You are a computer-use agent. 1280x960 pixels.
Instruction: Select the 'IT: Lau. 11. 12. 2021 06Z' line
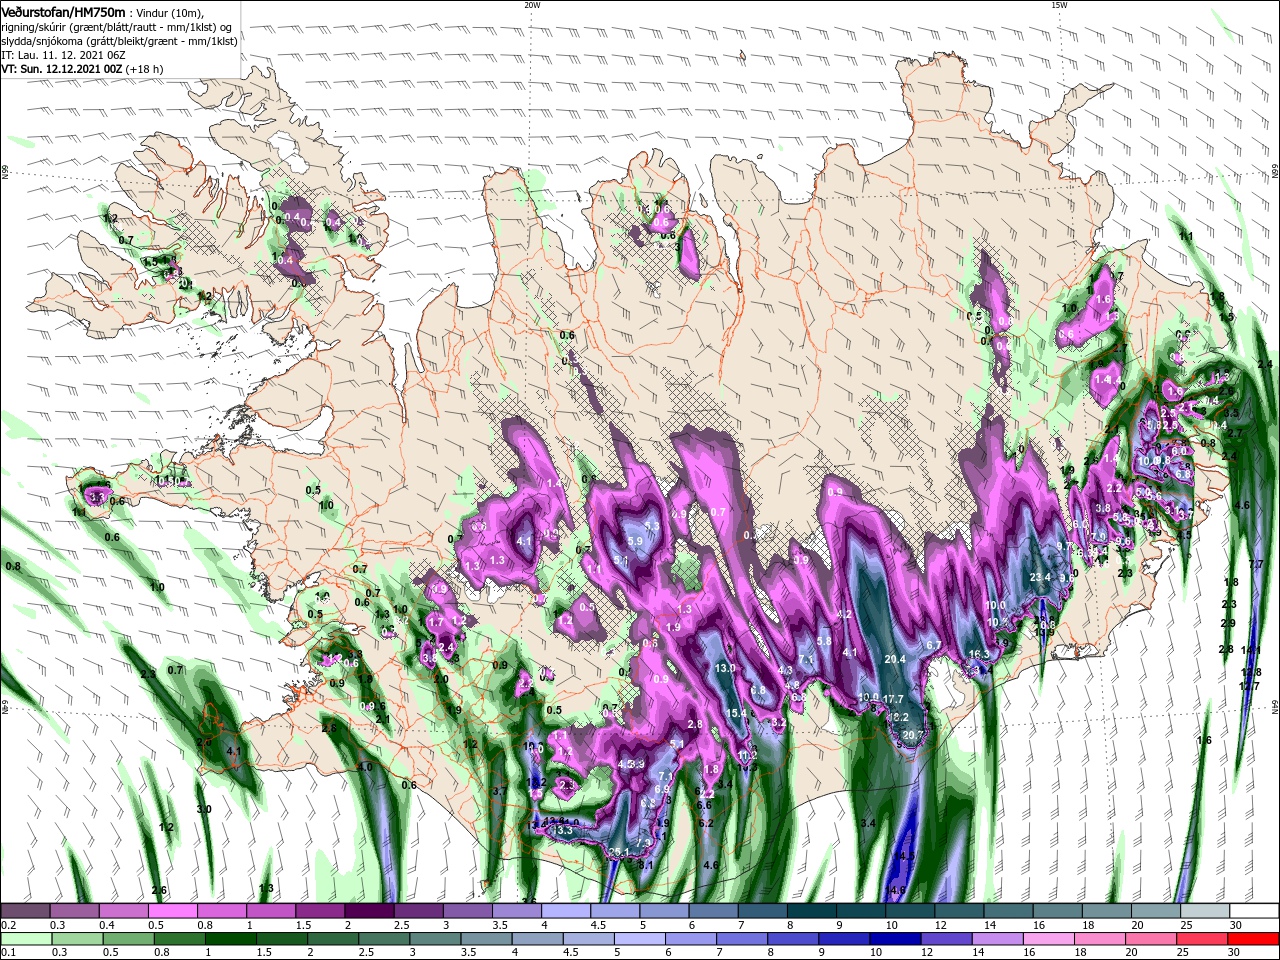click(x=62, y=55)
